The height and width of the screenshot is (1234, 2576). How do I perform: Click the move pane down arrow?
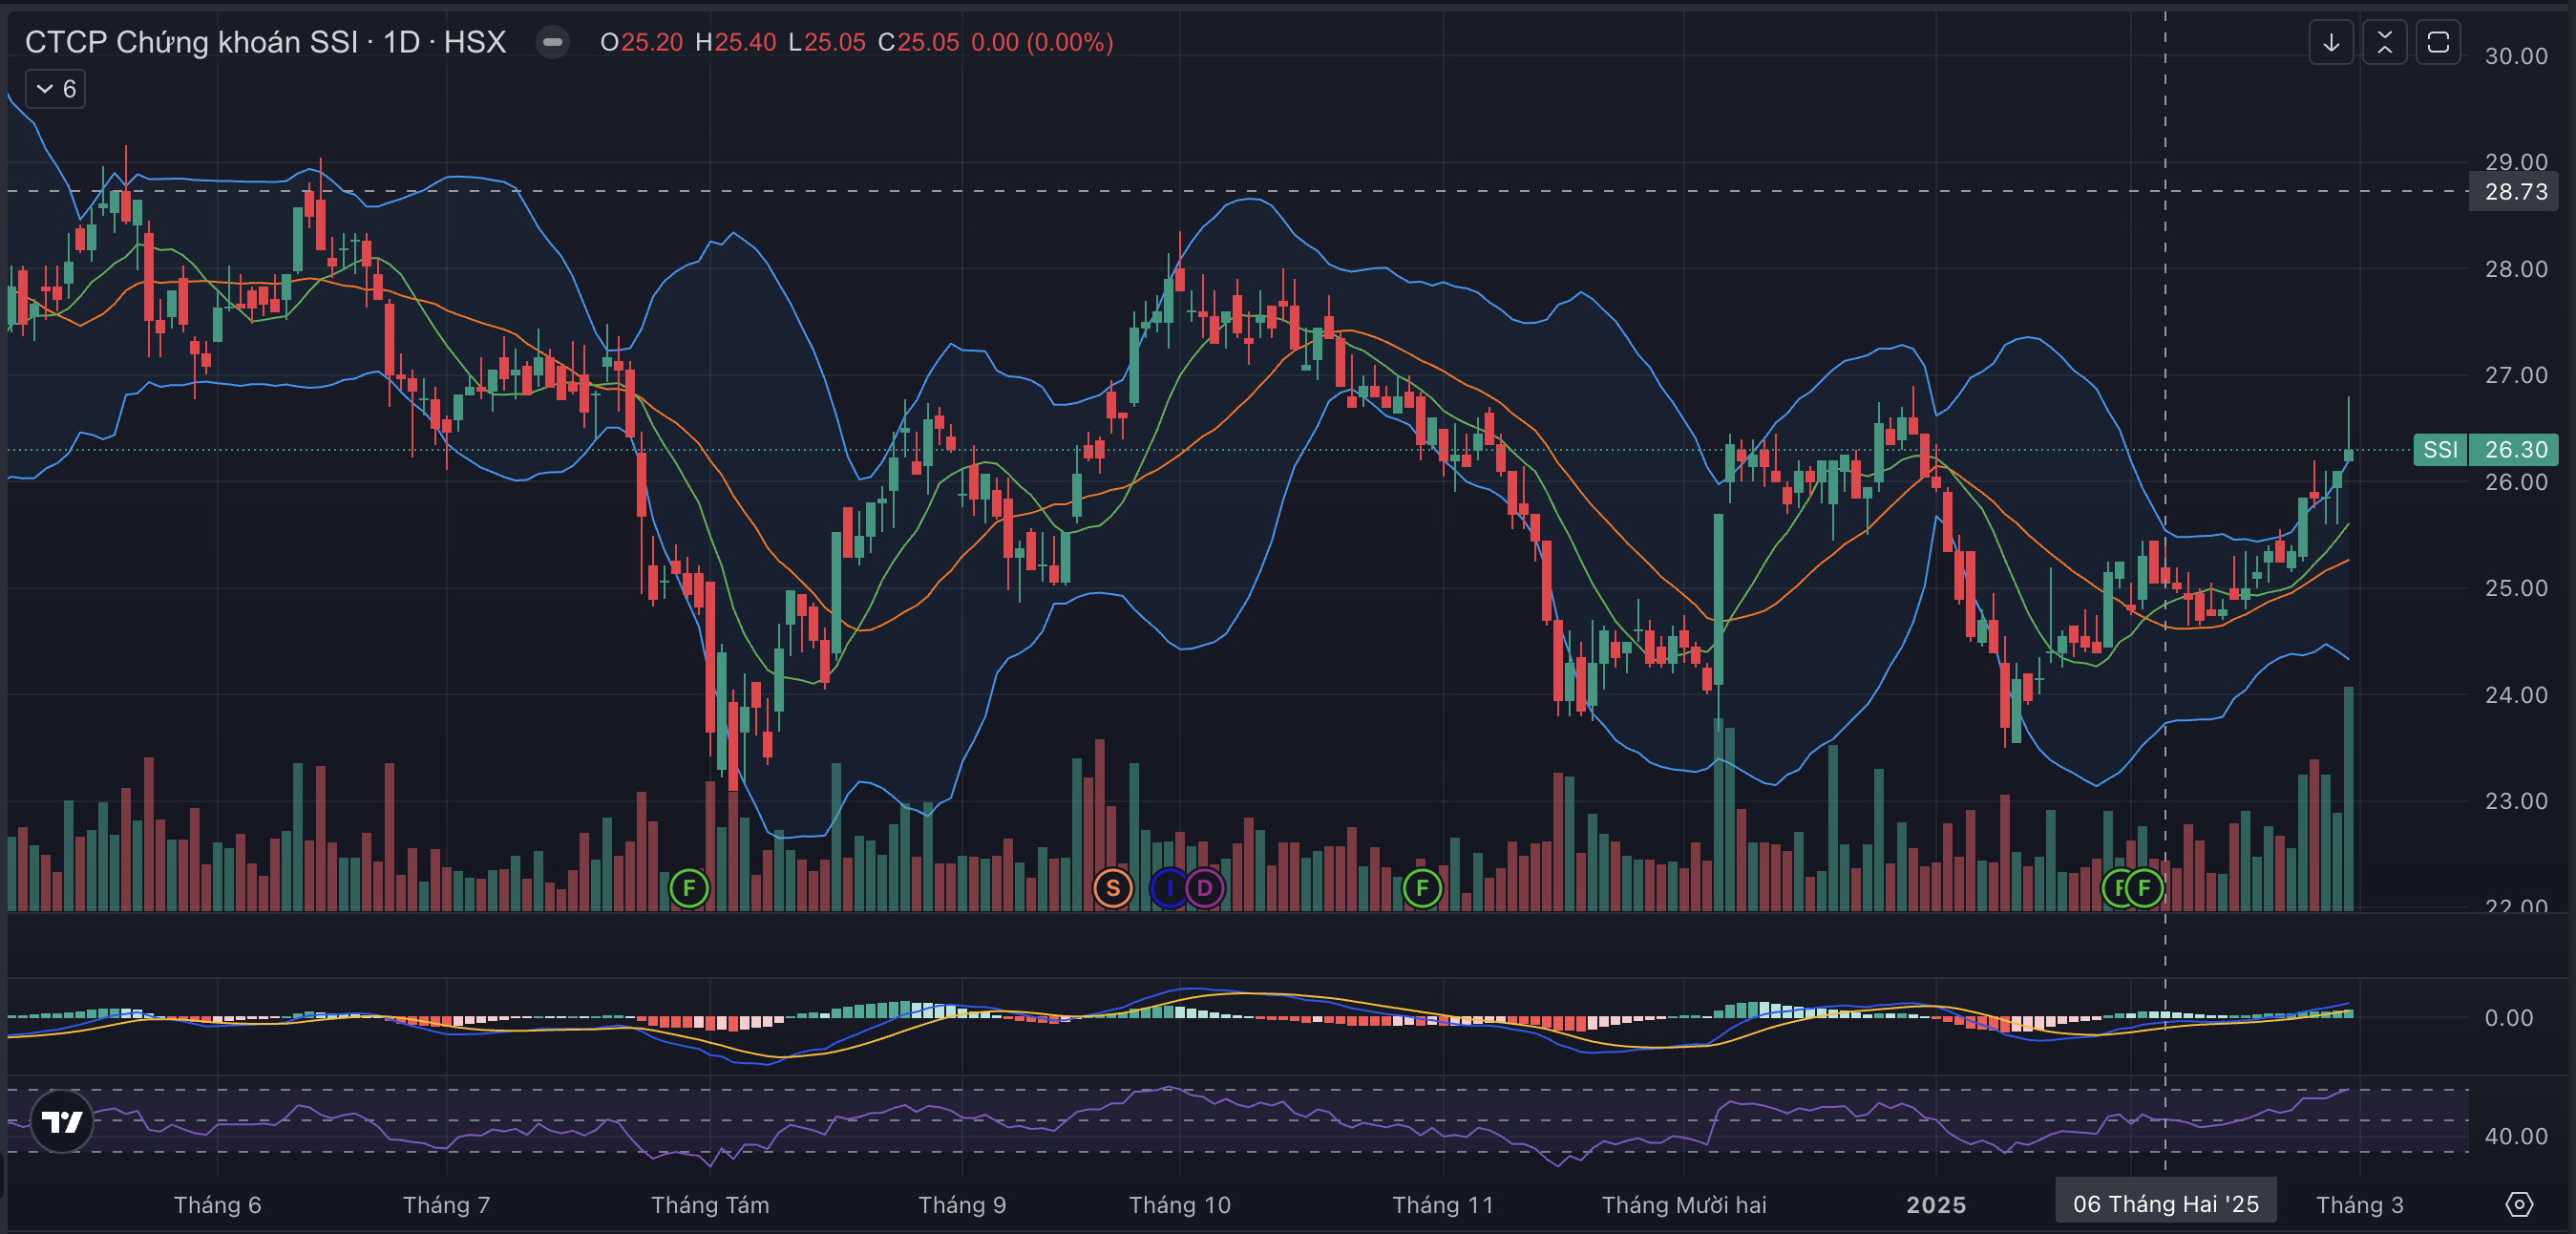coord(2330,42)
